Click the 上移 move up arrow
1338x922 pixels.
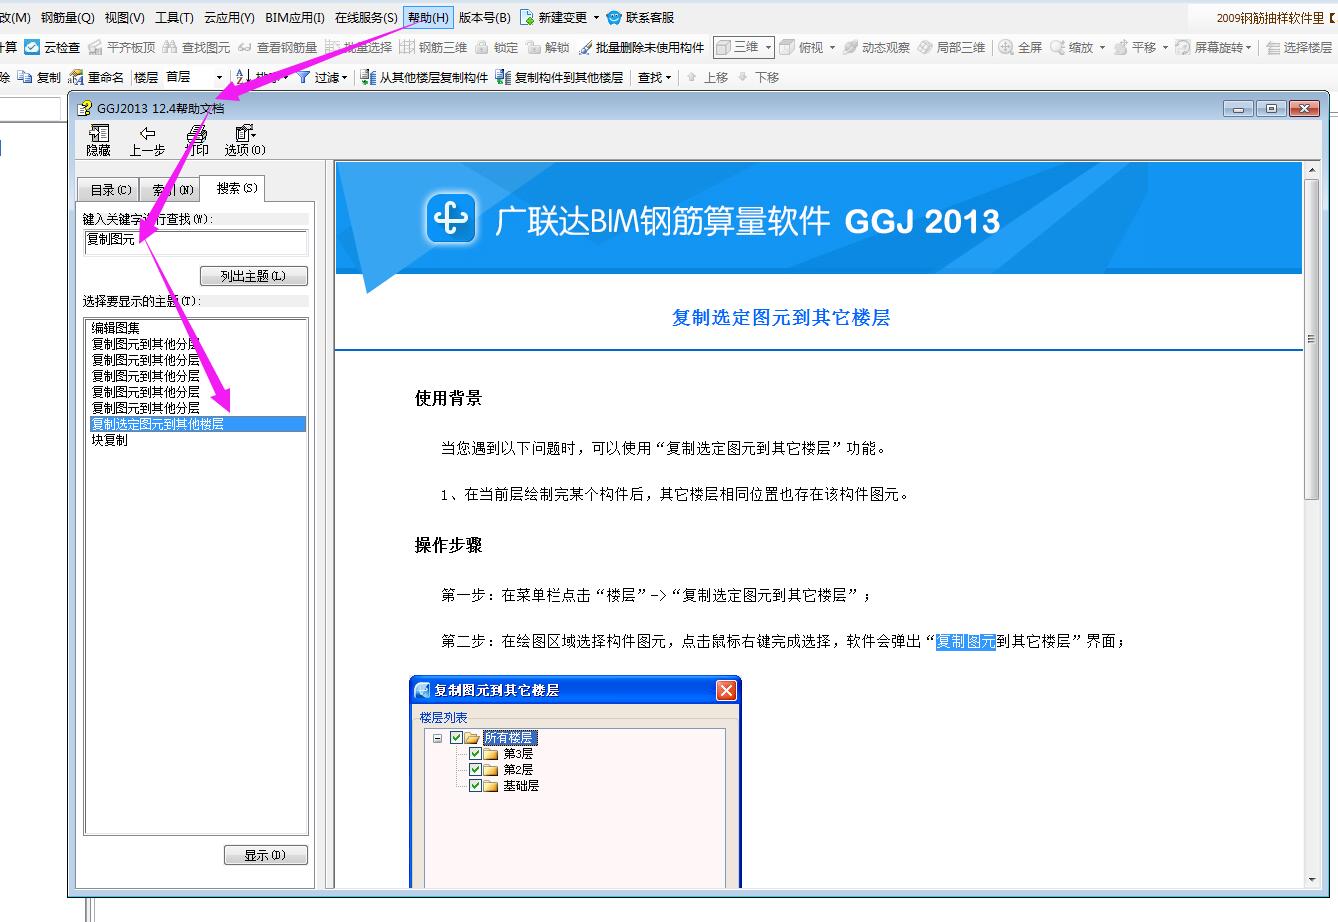691,77
